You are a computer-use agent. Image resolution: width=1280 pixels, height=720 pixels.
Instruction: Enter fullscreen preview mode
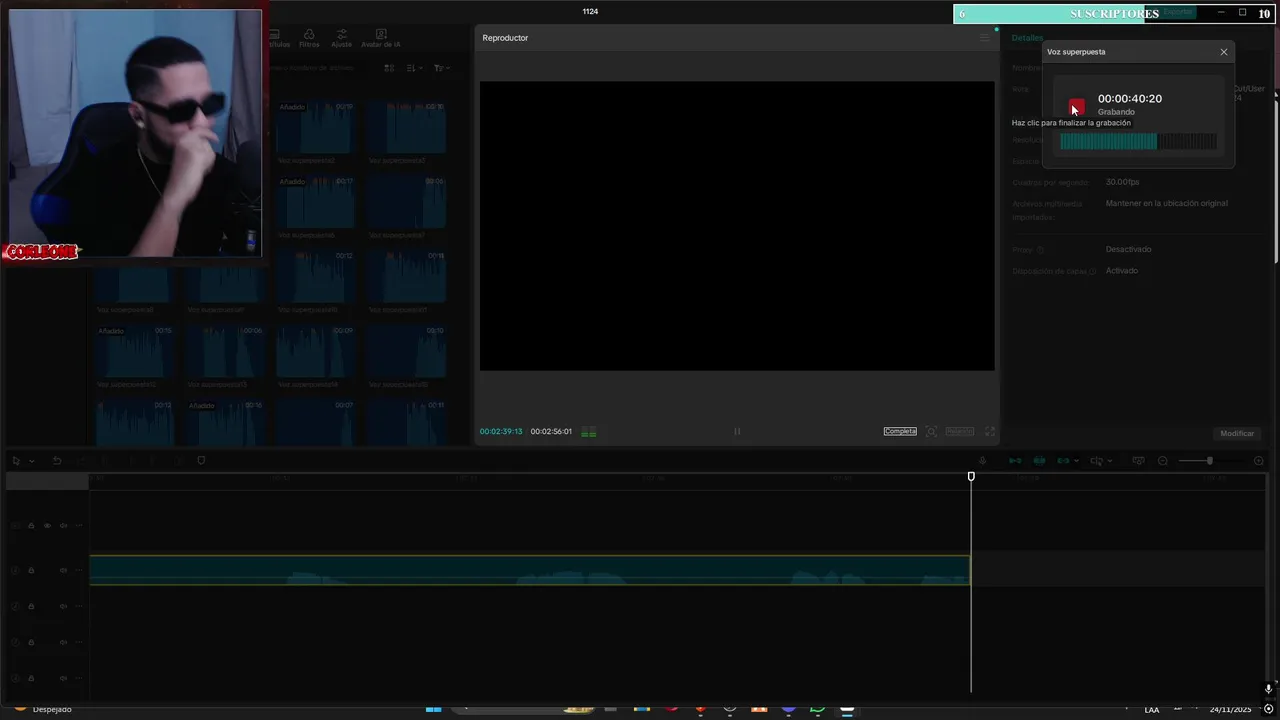coord(990,432)
